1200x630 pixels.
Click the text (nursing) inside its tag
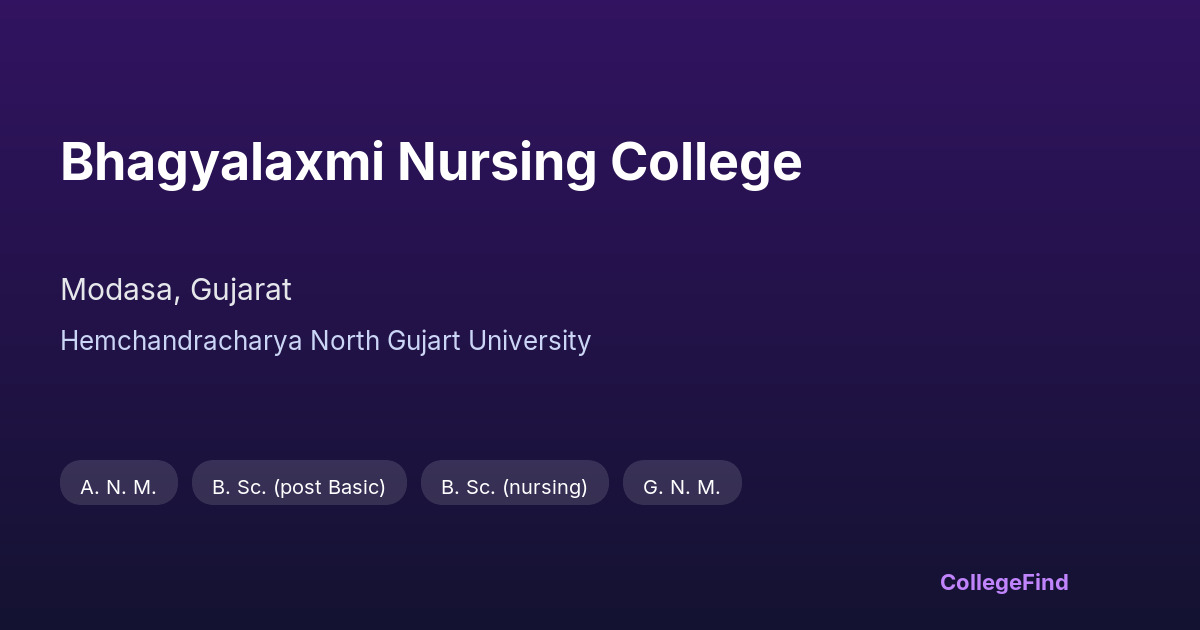[545, 487]
